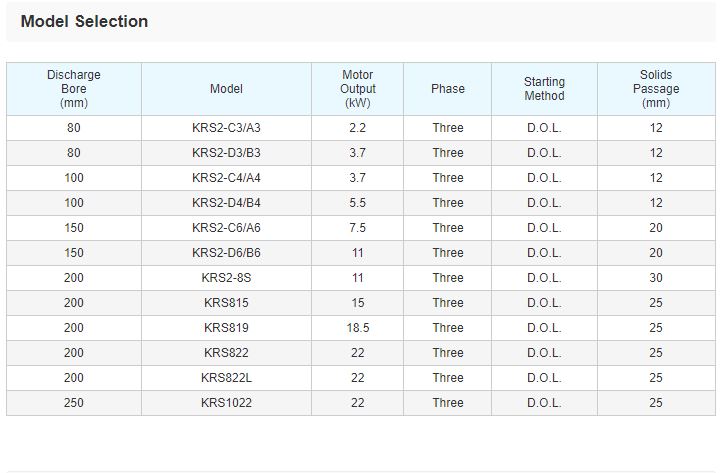
Task: Click the Solids Passage column header
Action: [656, 89]
